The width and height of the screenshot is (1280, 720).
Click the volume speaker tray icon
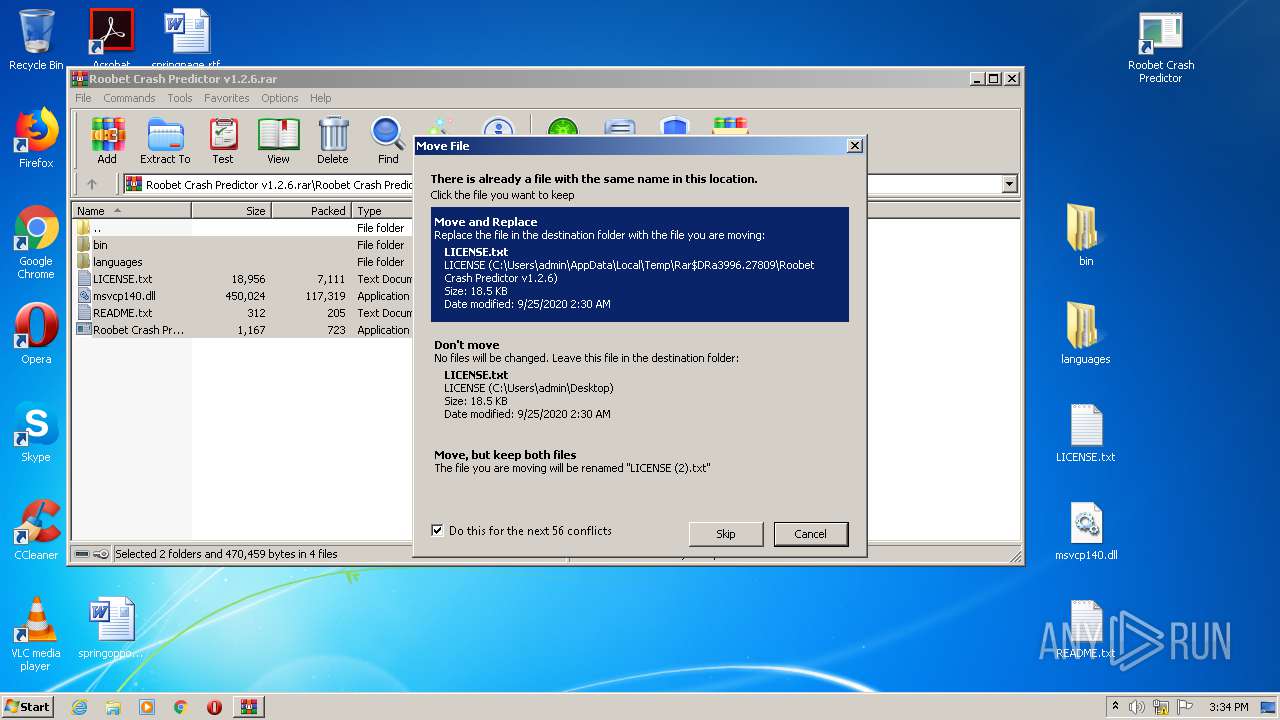pos(1137,707)
